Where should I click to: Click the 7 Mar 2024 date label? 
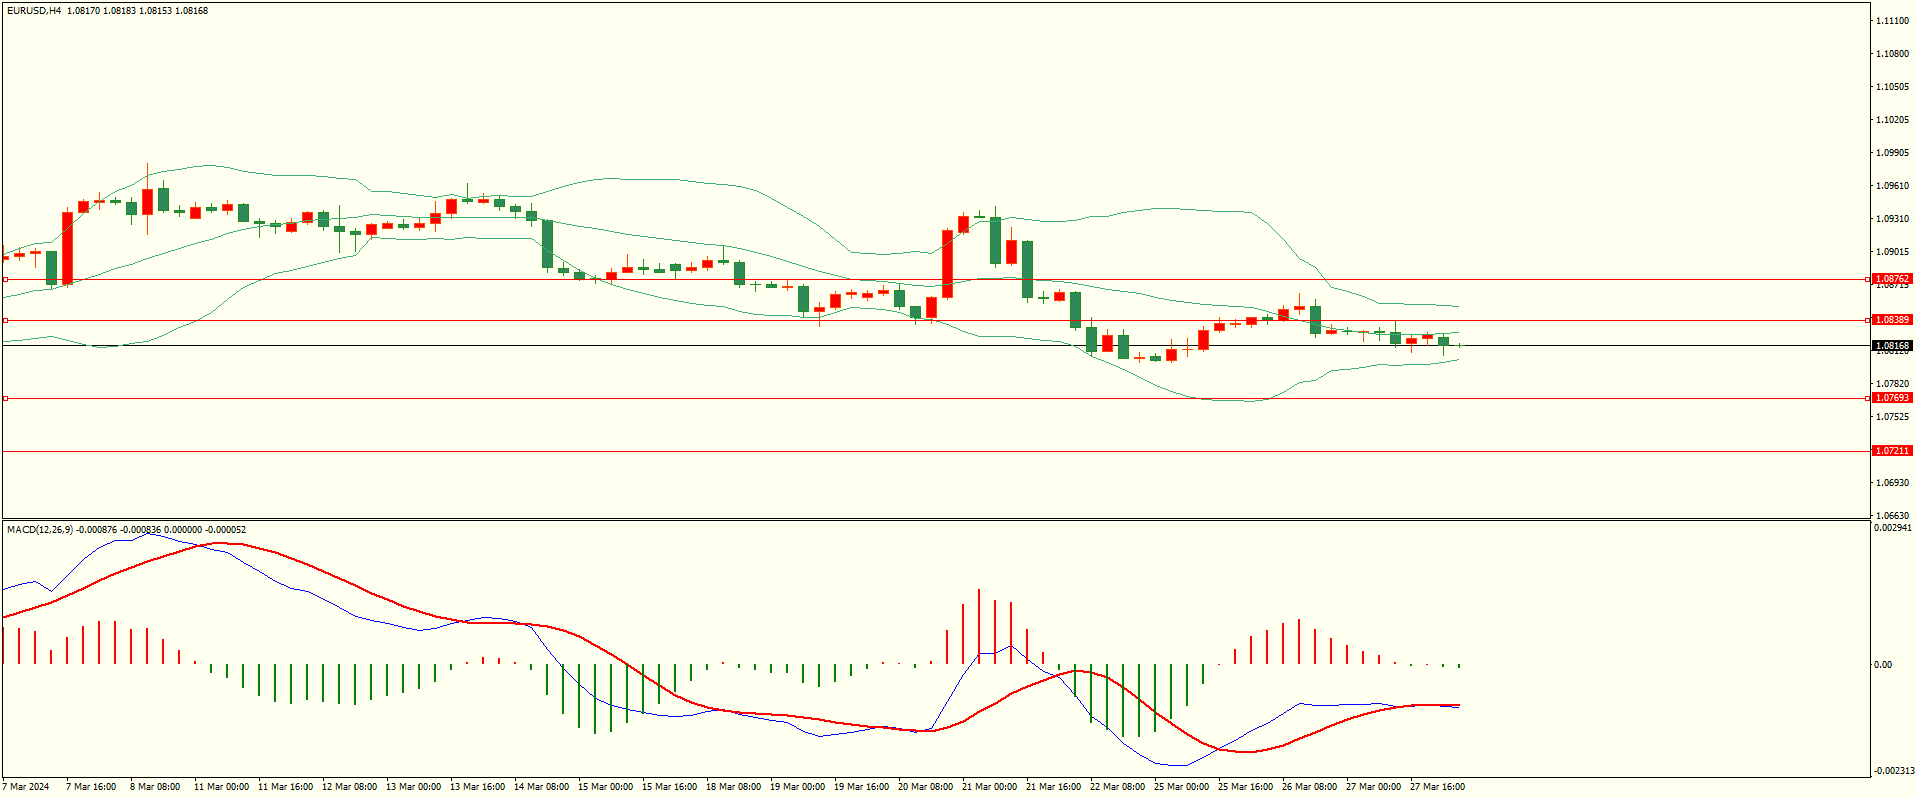[26, 787]
